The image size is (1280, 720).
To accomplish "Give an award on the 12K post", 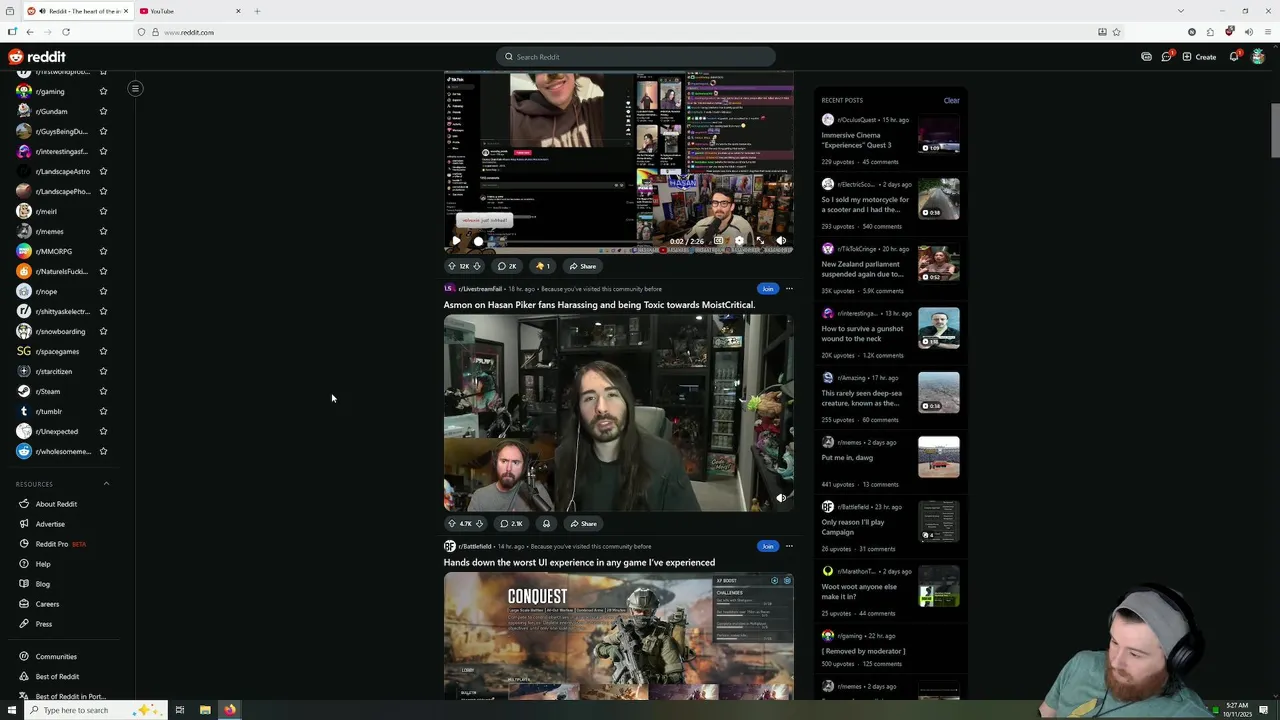I will click(542, 266).
